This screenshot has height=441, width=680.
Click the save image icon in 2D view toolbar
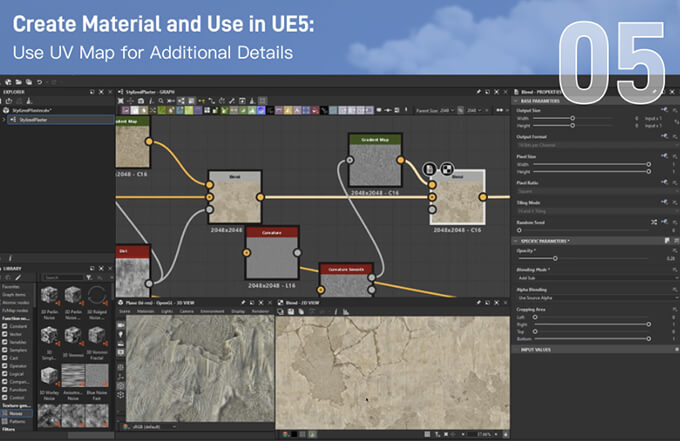coord(291,311)
